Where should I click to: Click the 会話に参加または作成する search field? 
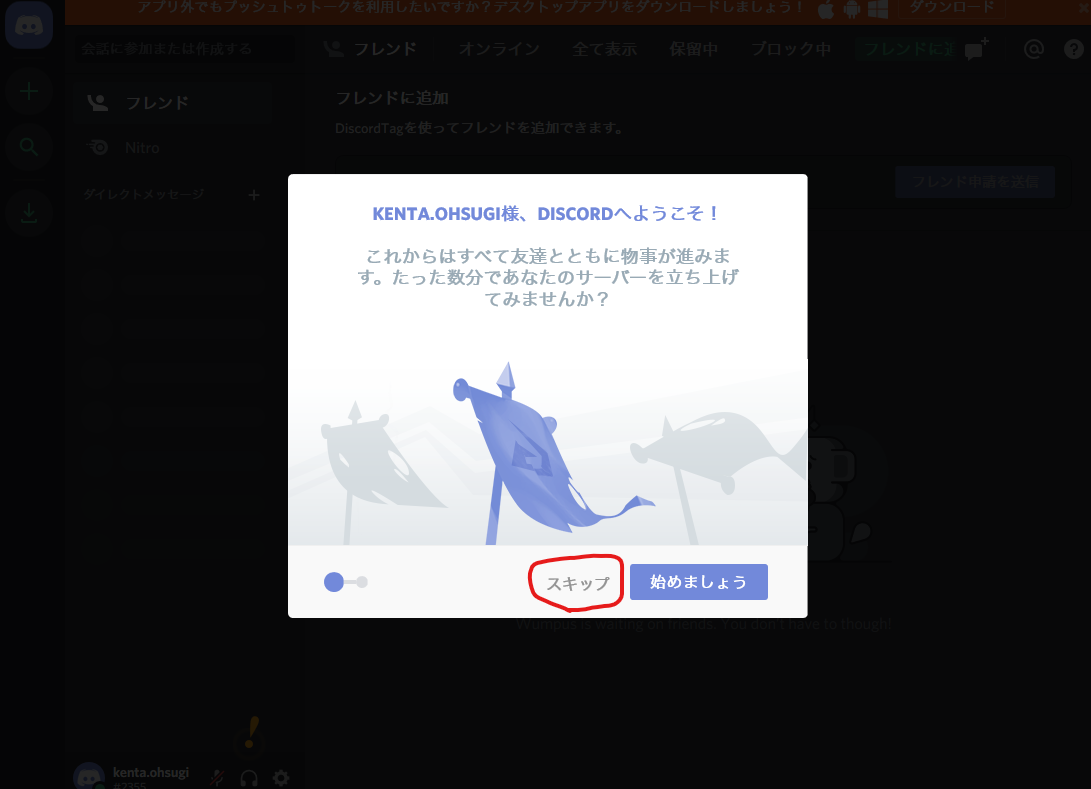tap(184, 49)
